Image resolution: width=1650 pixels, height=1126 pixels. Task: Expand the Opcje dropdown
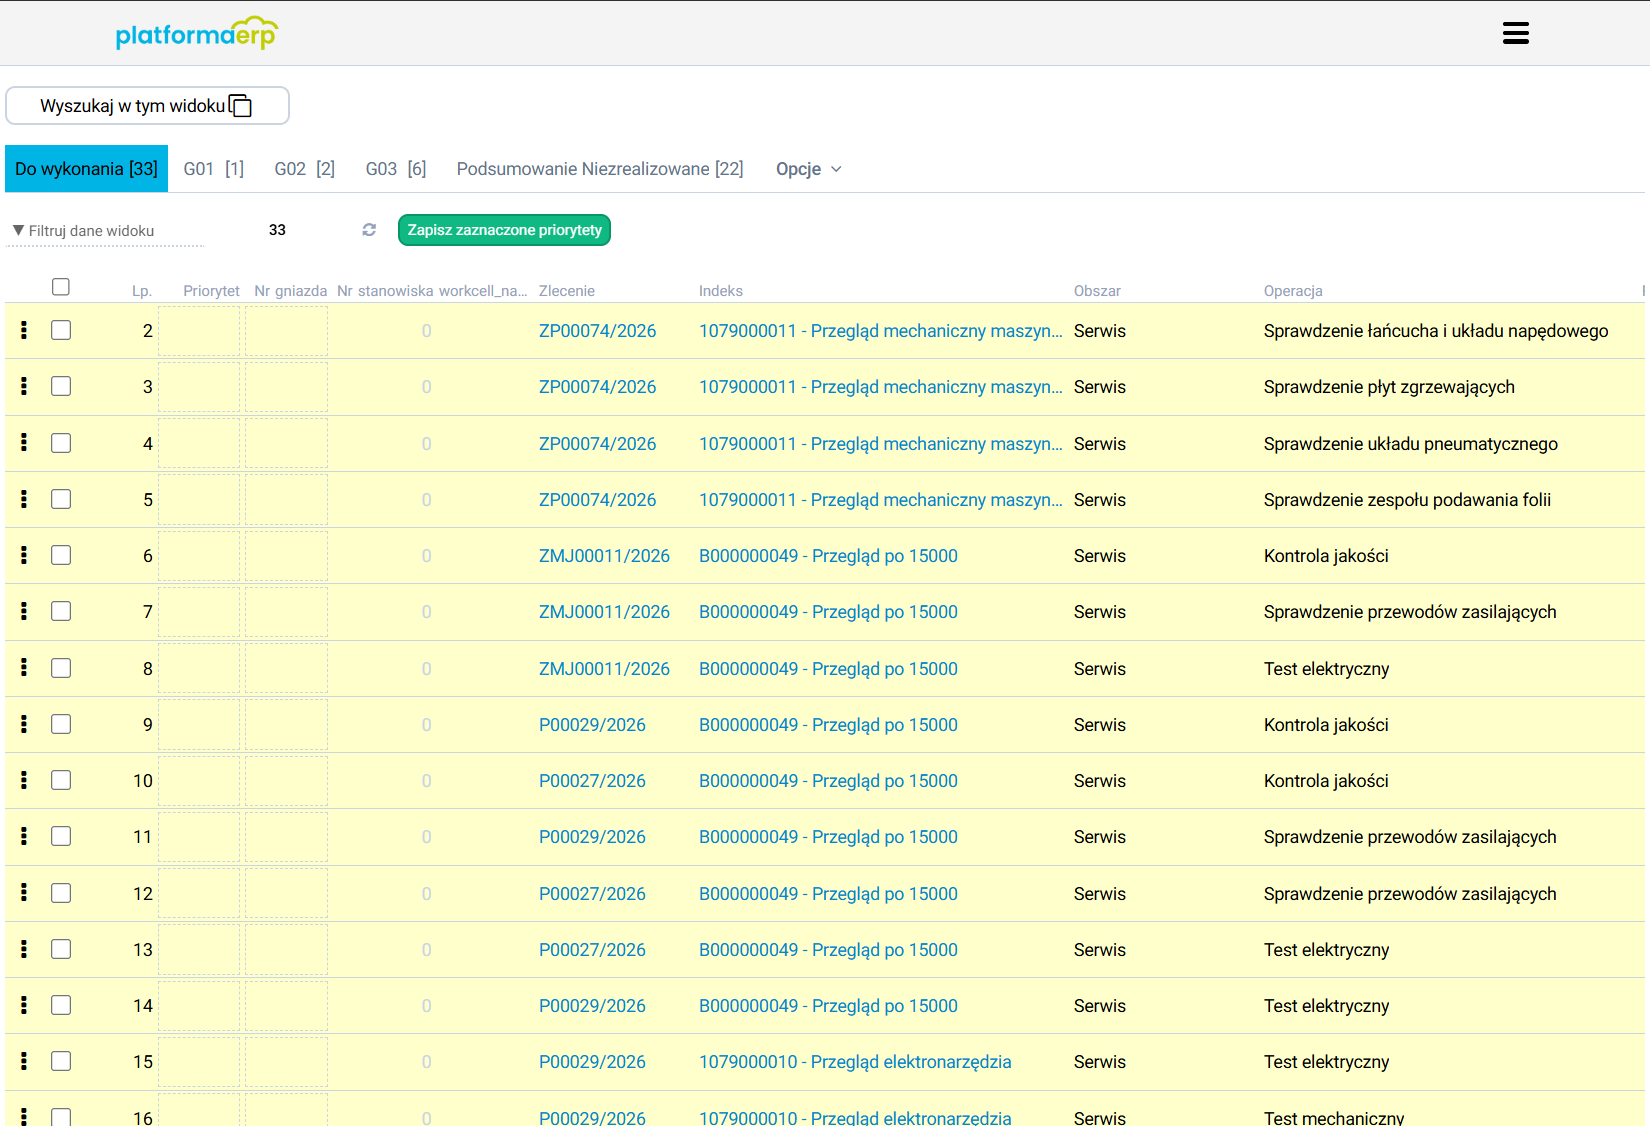click(808, 169)
